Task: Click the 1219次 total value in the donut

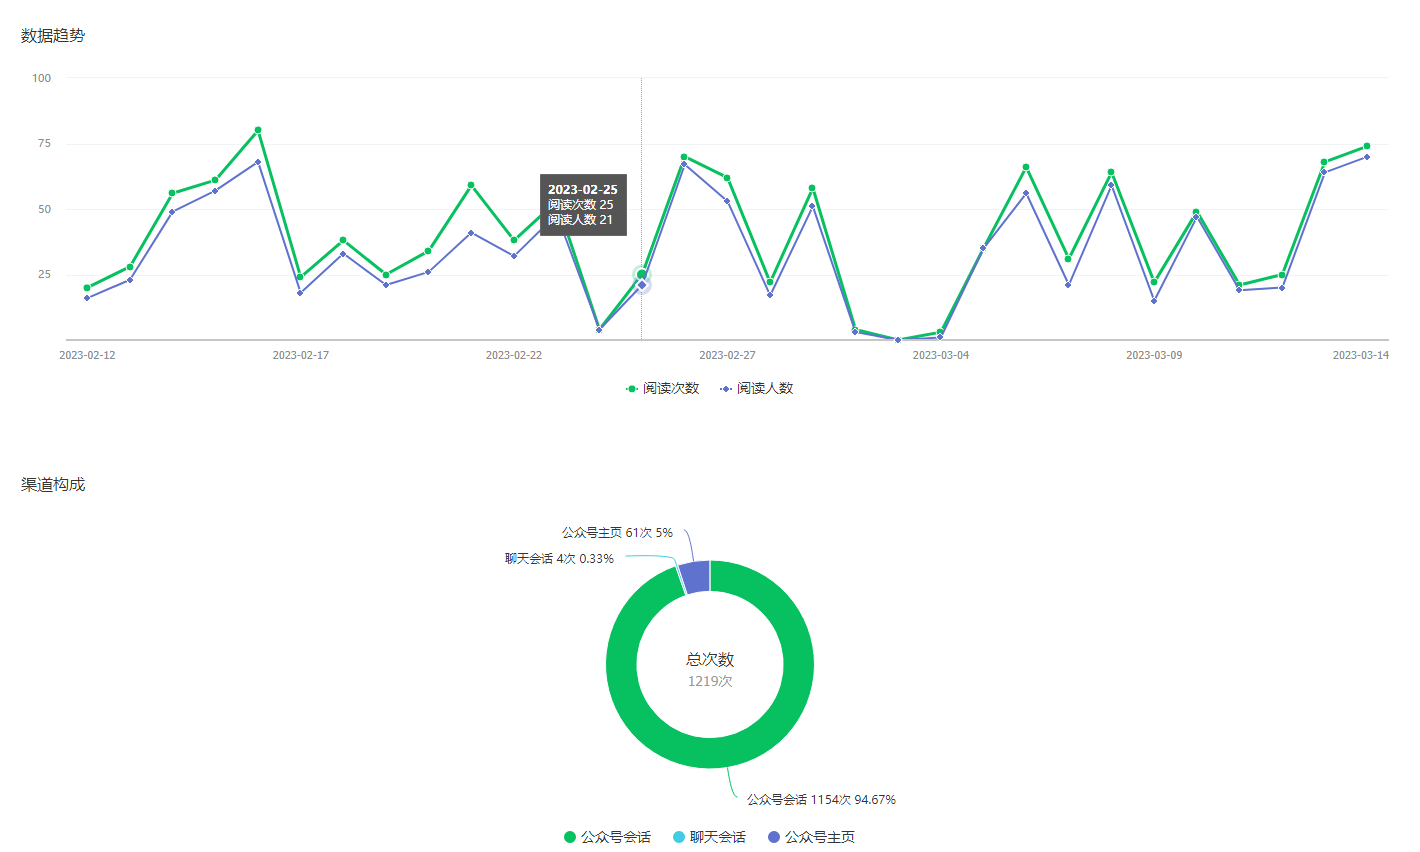Action: [x=710, y=681]
